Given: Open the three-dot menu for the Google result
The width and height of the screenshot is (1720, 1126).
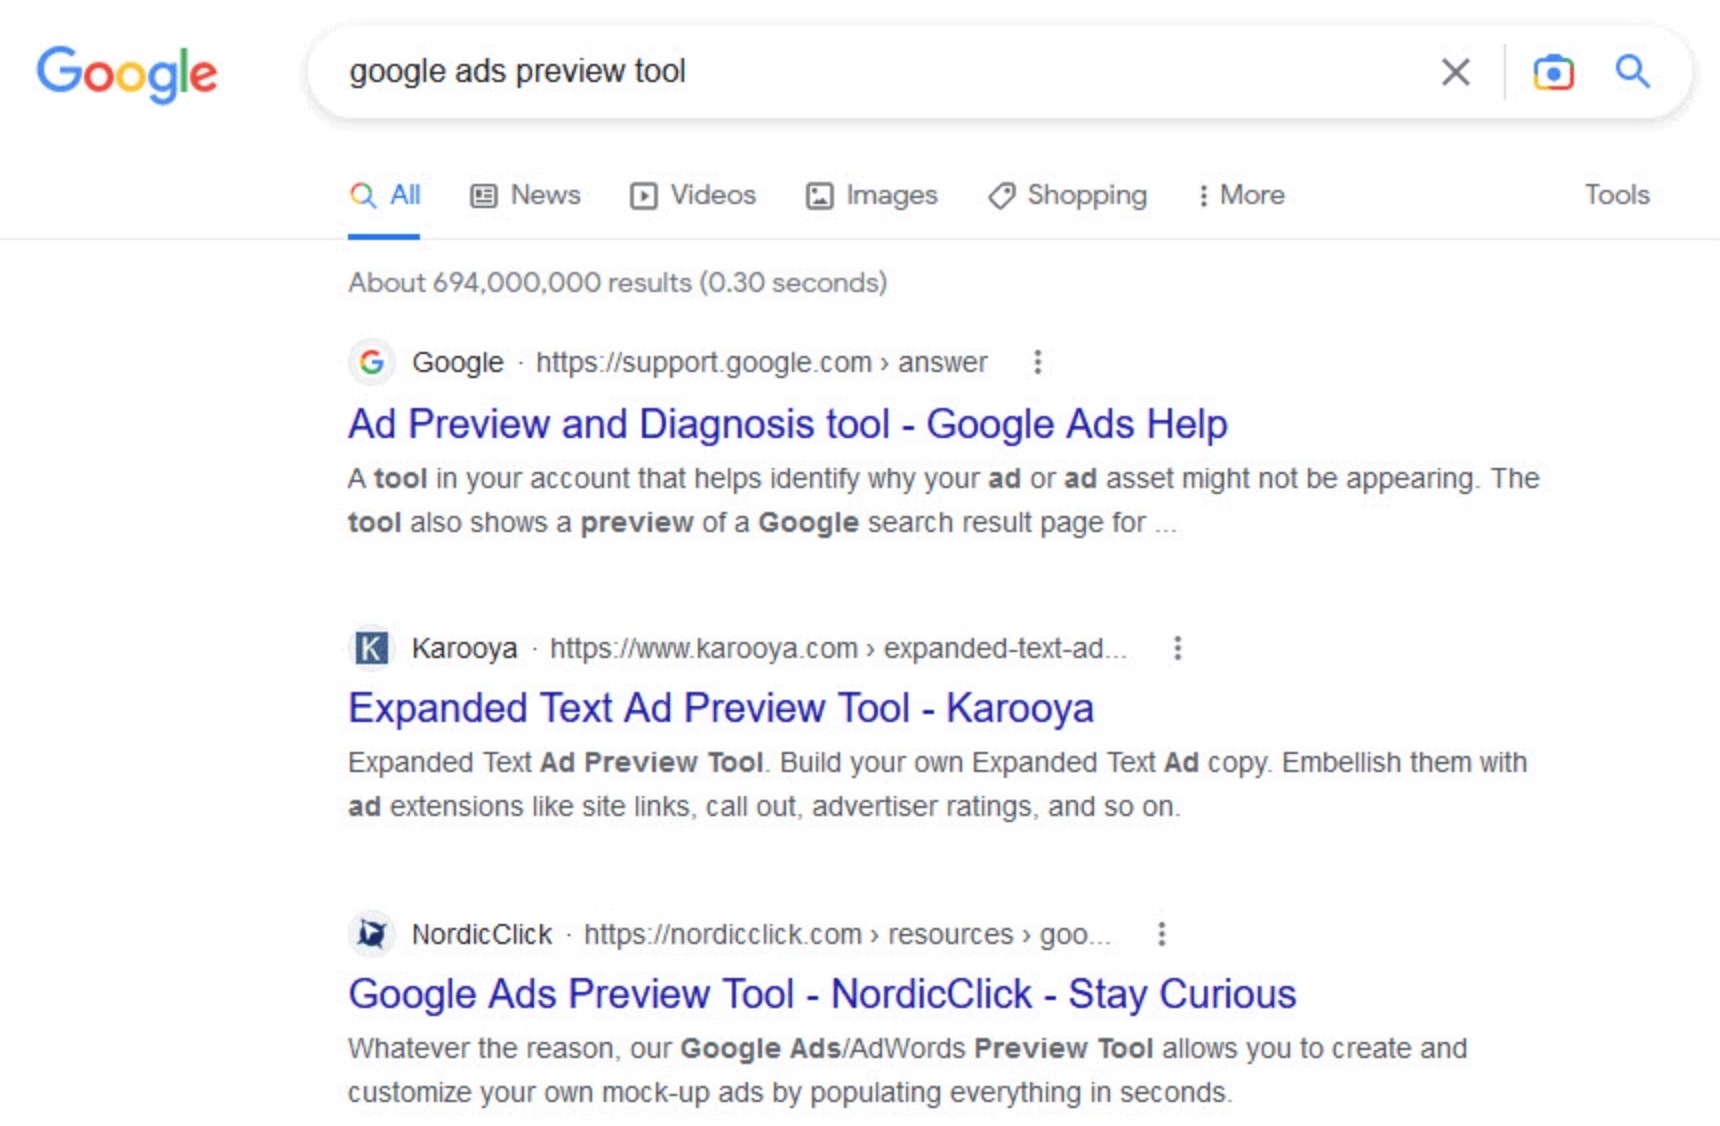Looking at the screenshot, I should coord(1037,362).
